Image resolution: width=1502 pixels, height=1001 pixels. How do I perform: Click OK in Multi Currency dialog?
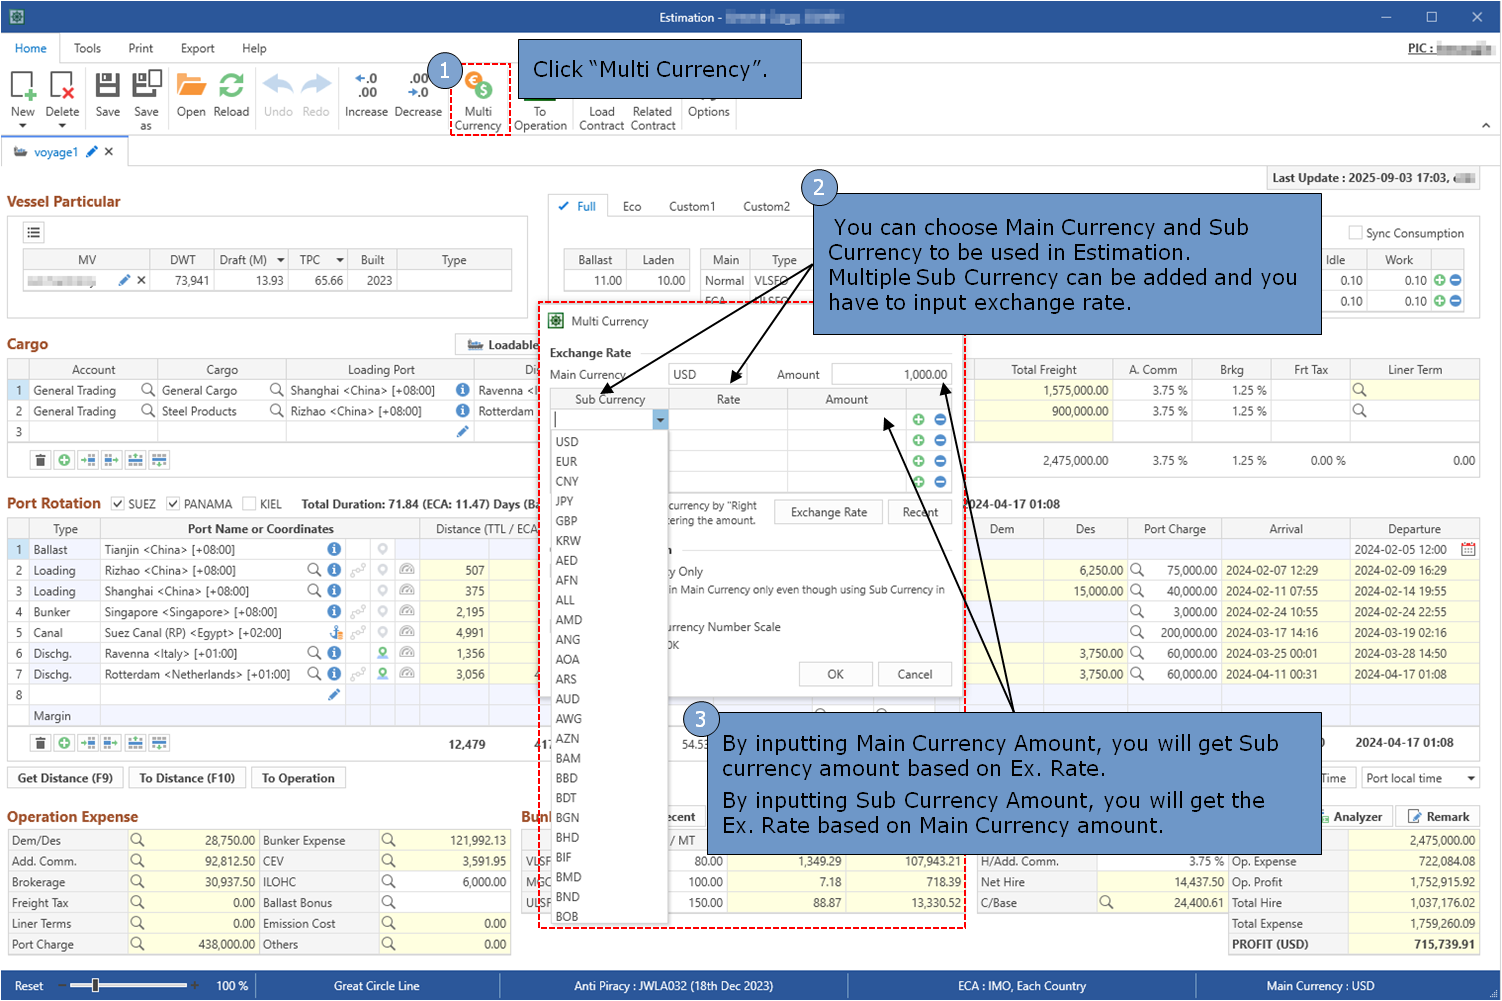click(x=835, y=674)
